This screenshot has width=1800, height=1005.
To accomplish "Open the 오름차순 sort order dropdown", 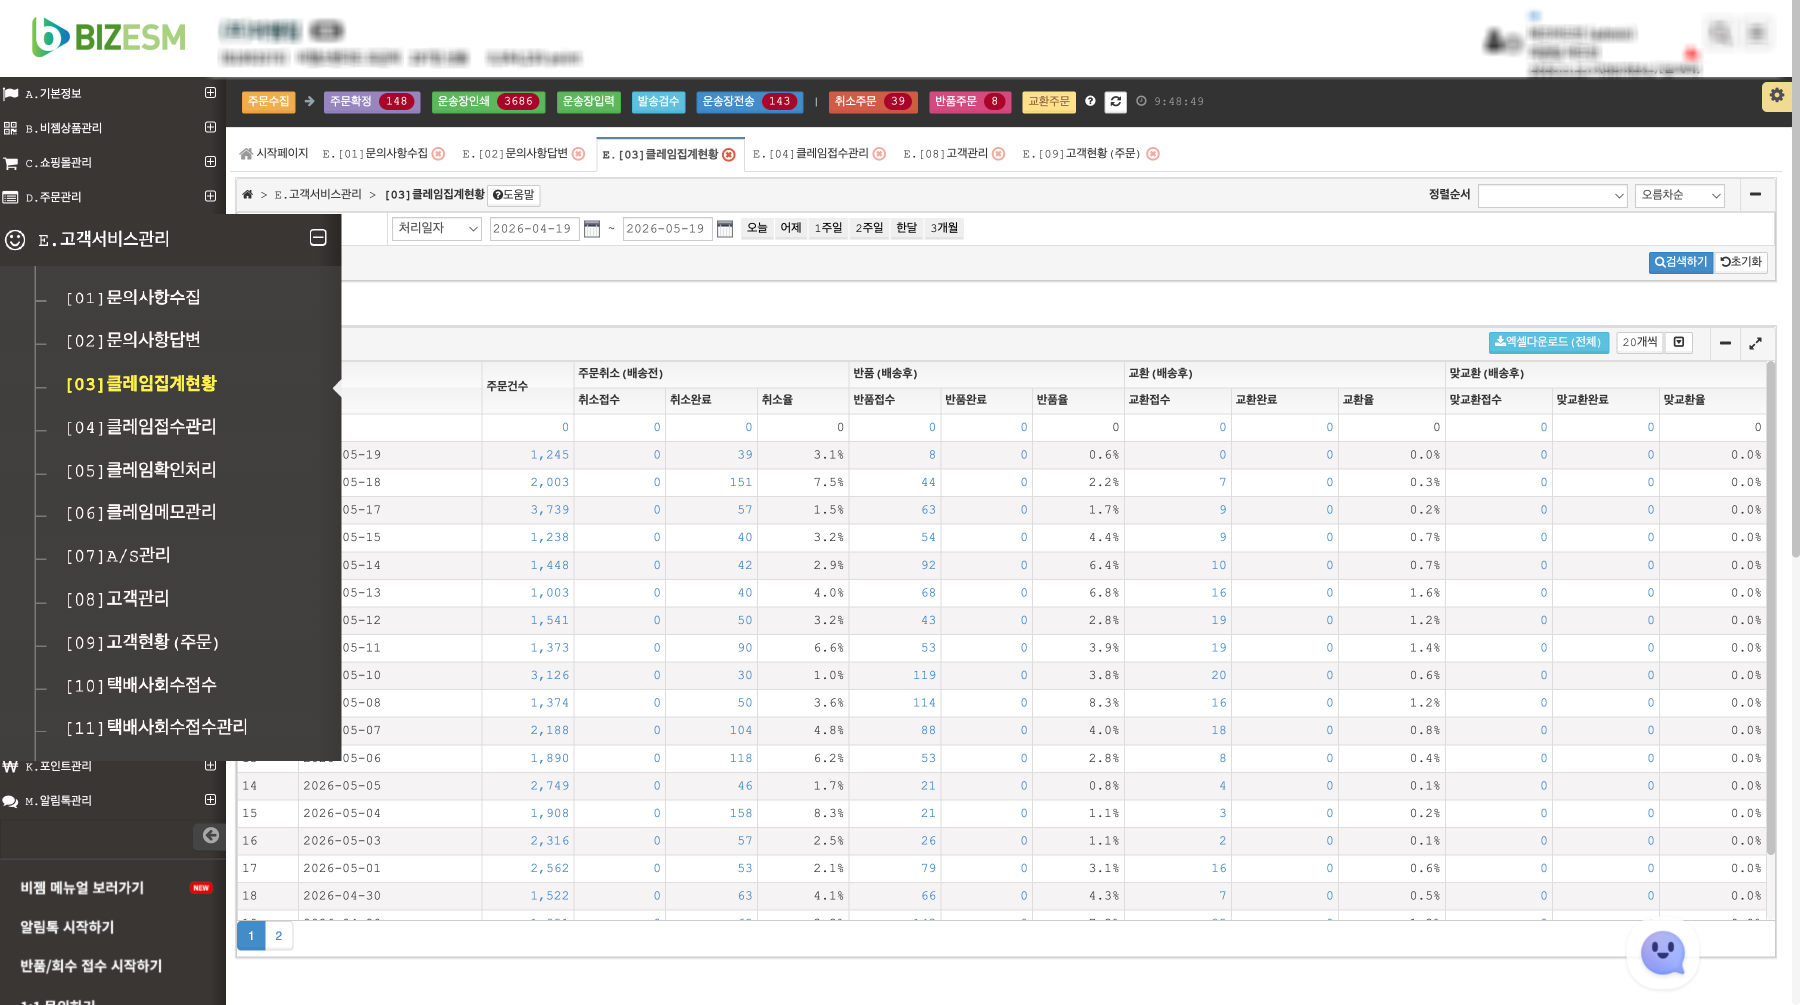I will (x=1681, y=196).
